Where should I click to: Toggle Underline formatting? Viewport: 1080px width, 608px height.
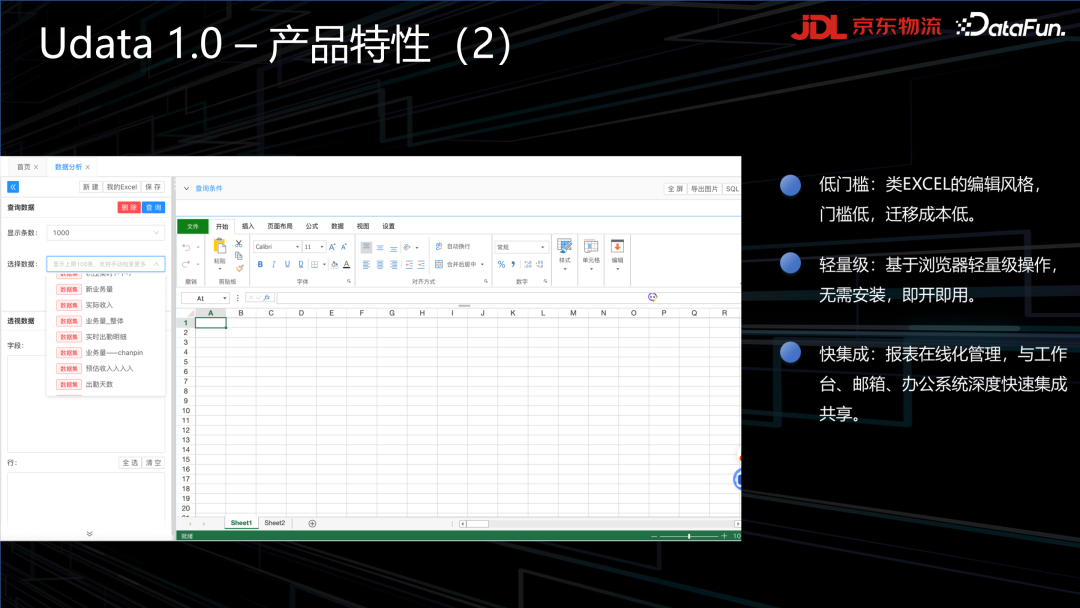coord(287,264)
